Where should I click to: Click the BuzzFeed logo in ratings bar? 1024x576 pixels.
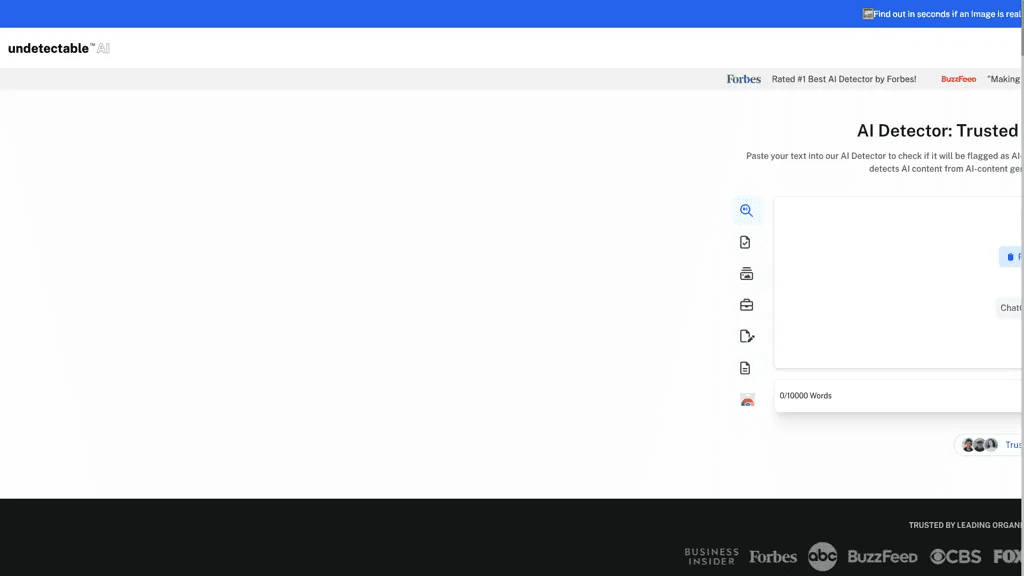[959, 79]
